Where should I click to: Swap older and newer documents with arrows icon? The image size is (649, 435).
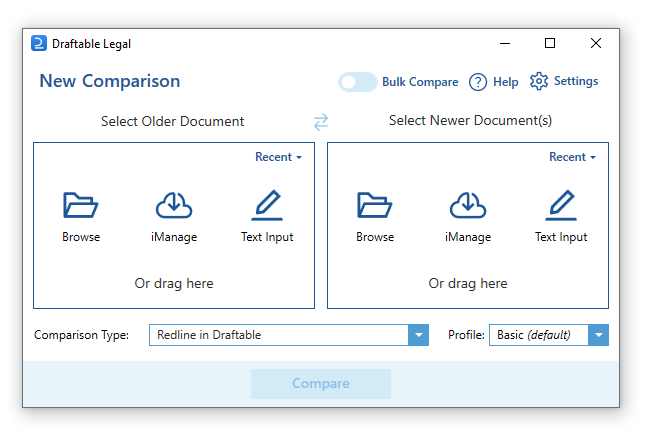pyautogui.click(x=321, y=122)
